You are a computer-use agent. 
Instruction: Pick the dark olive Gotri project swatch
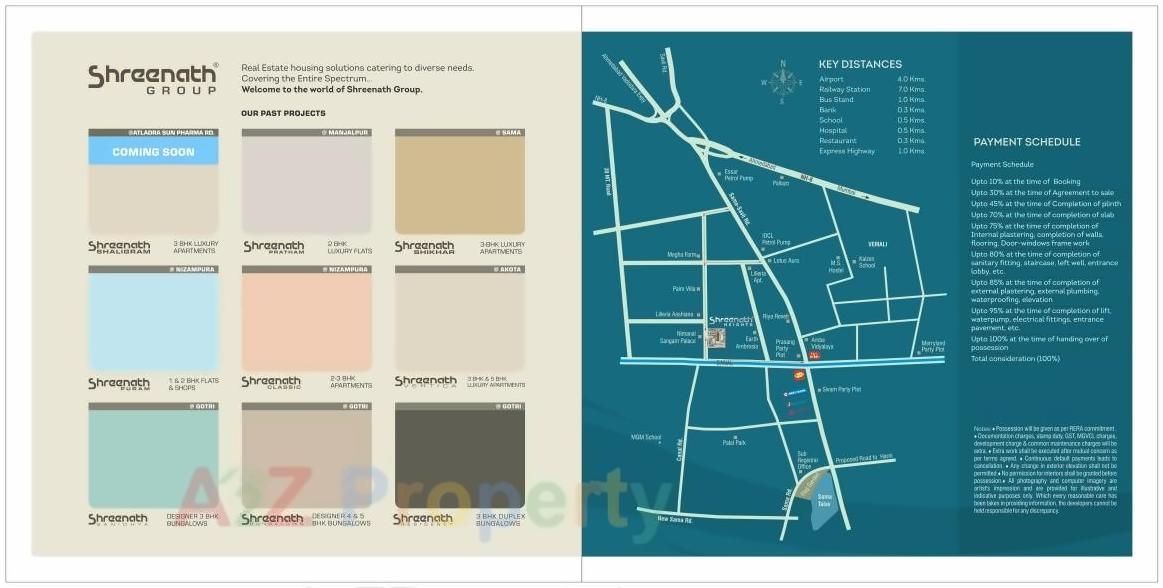[x=459, y=458]
